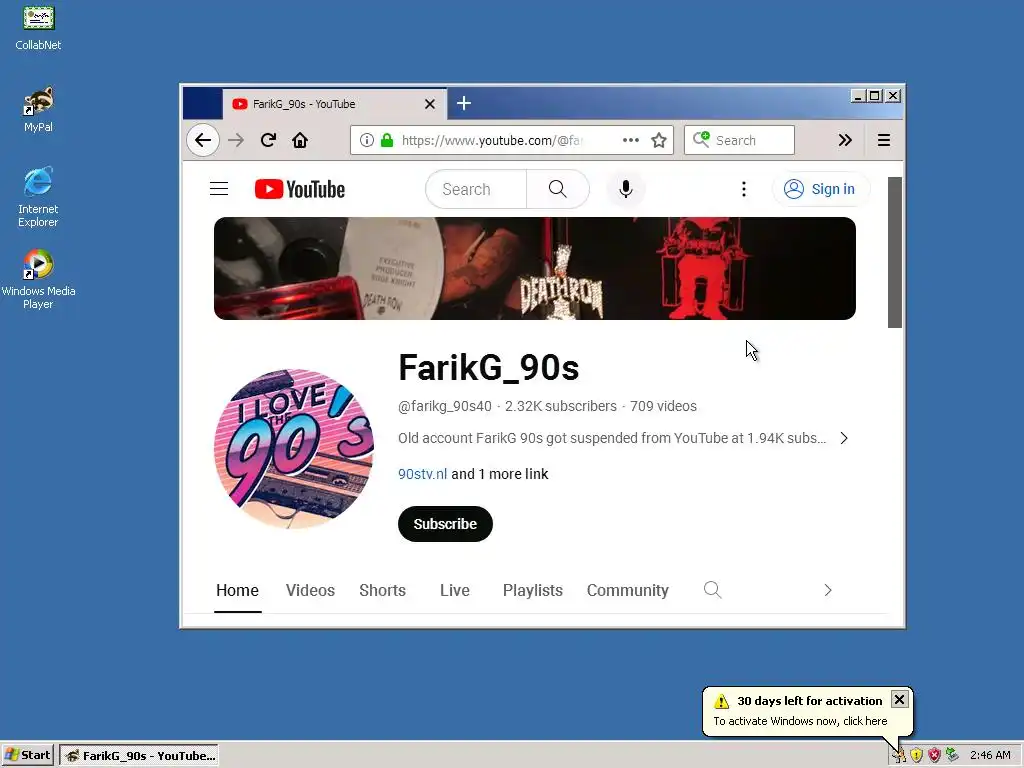This screenshot has width=1024, height=768.
Task: Click the I Love the 90s channel avatar
Action: point(293,448)
